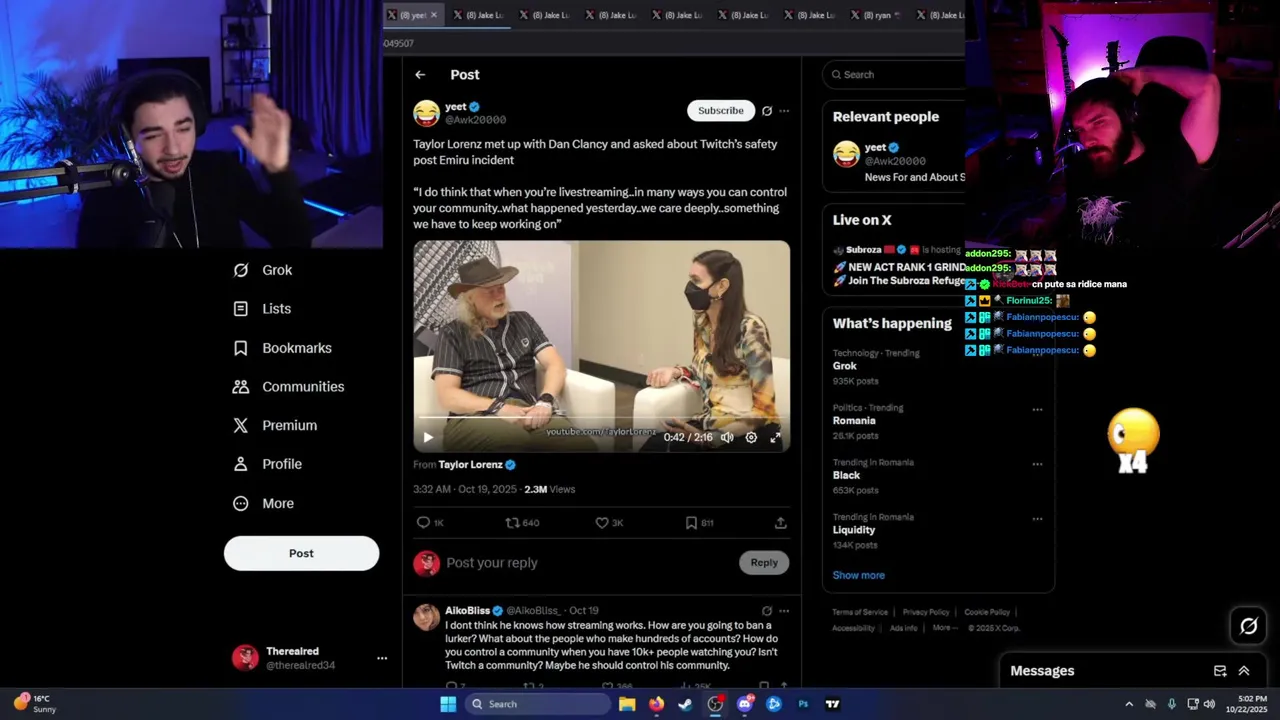Open the More sidebar menu

(x=263, y=503)
